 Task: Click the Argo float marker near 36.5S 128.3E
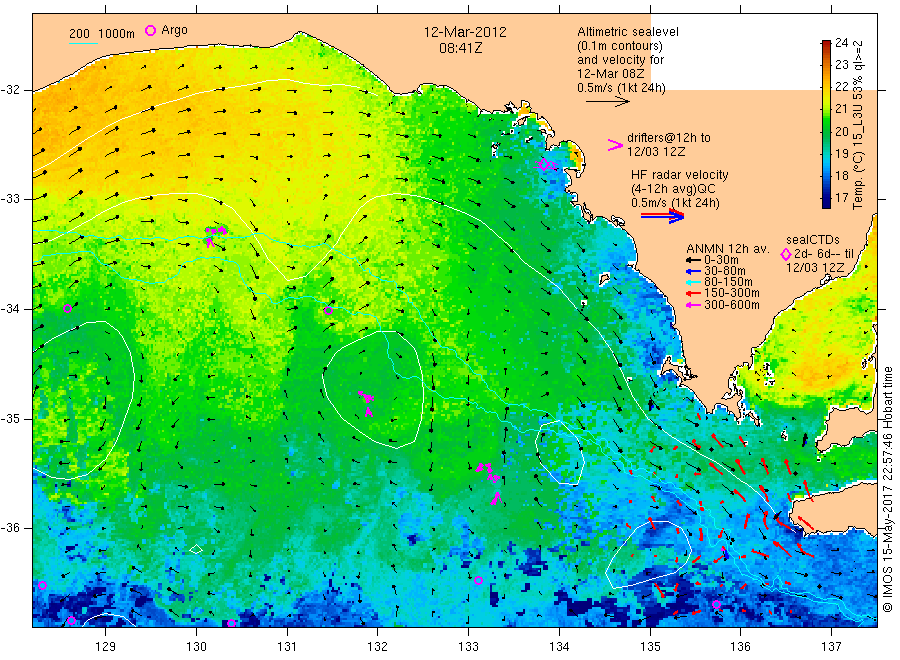[x=42, y=585]
